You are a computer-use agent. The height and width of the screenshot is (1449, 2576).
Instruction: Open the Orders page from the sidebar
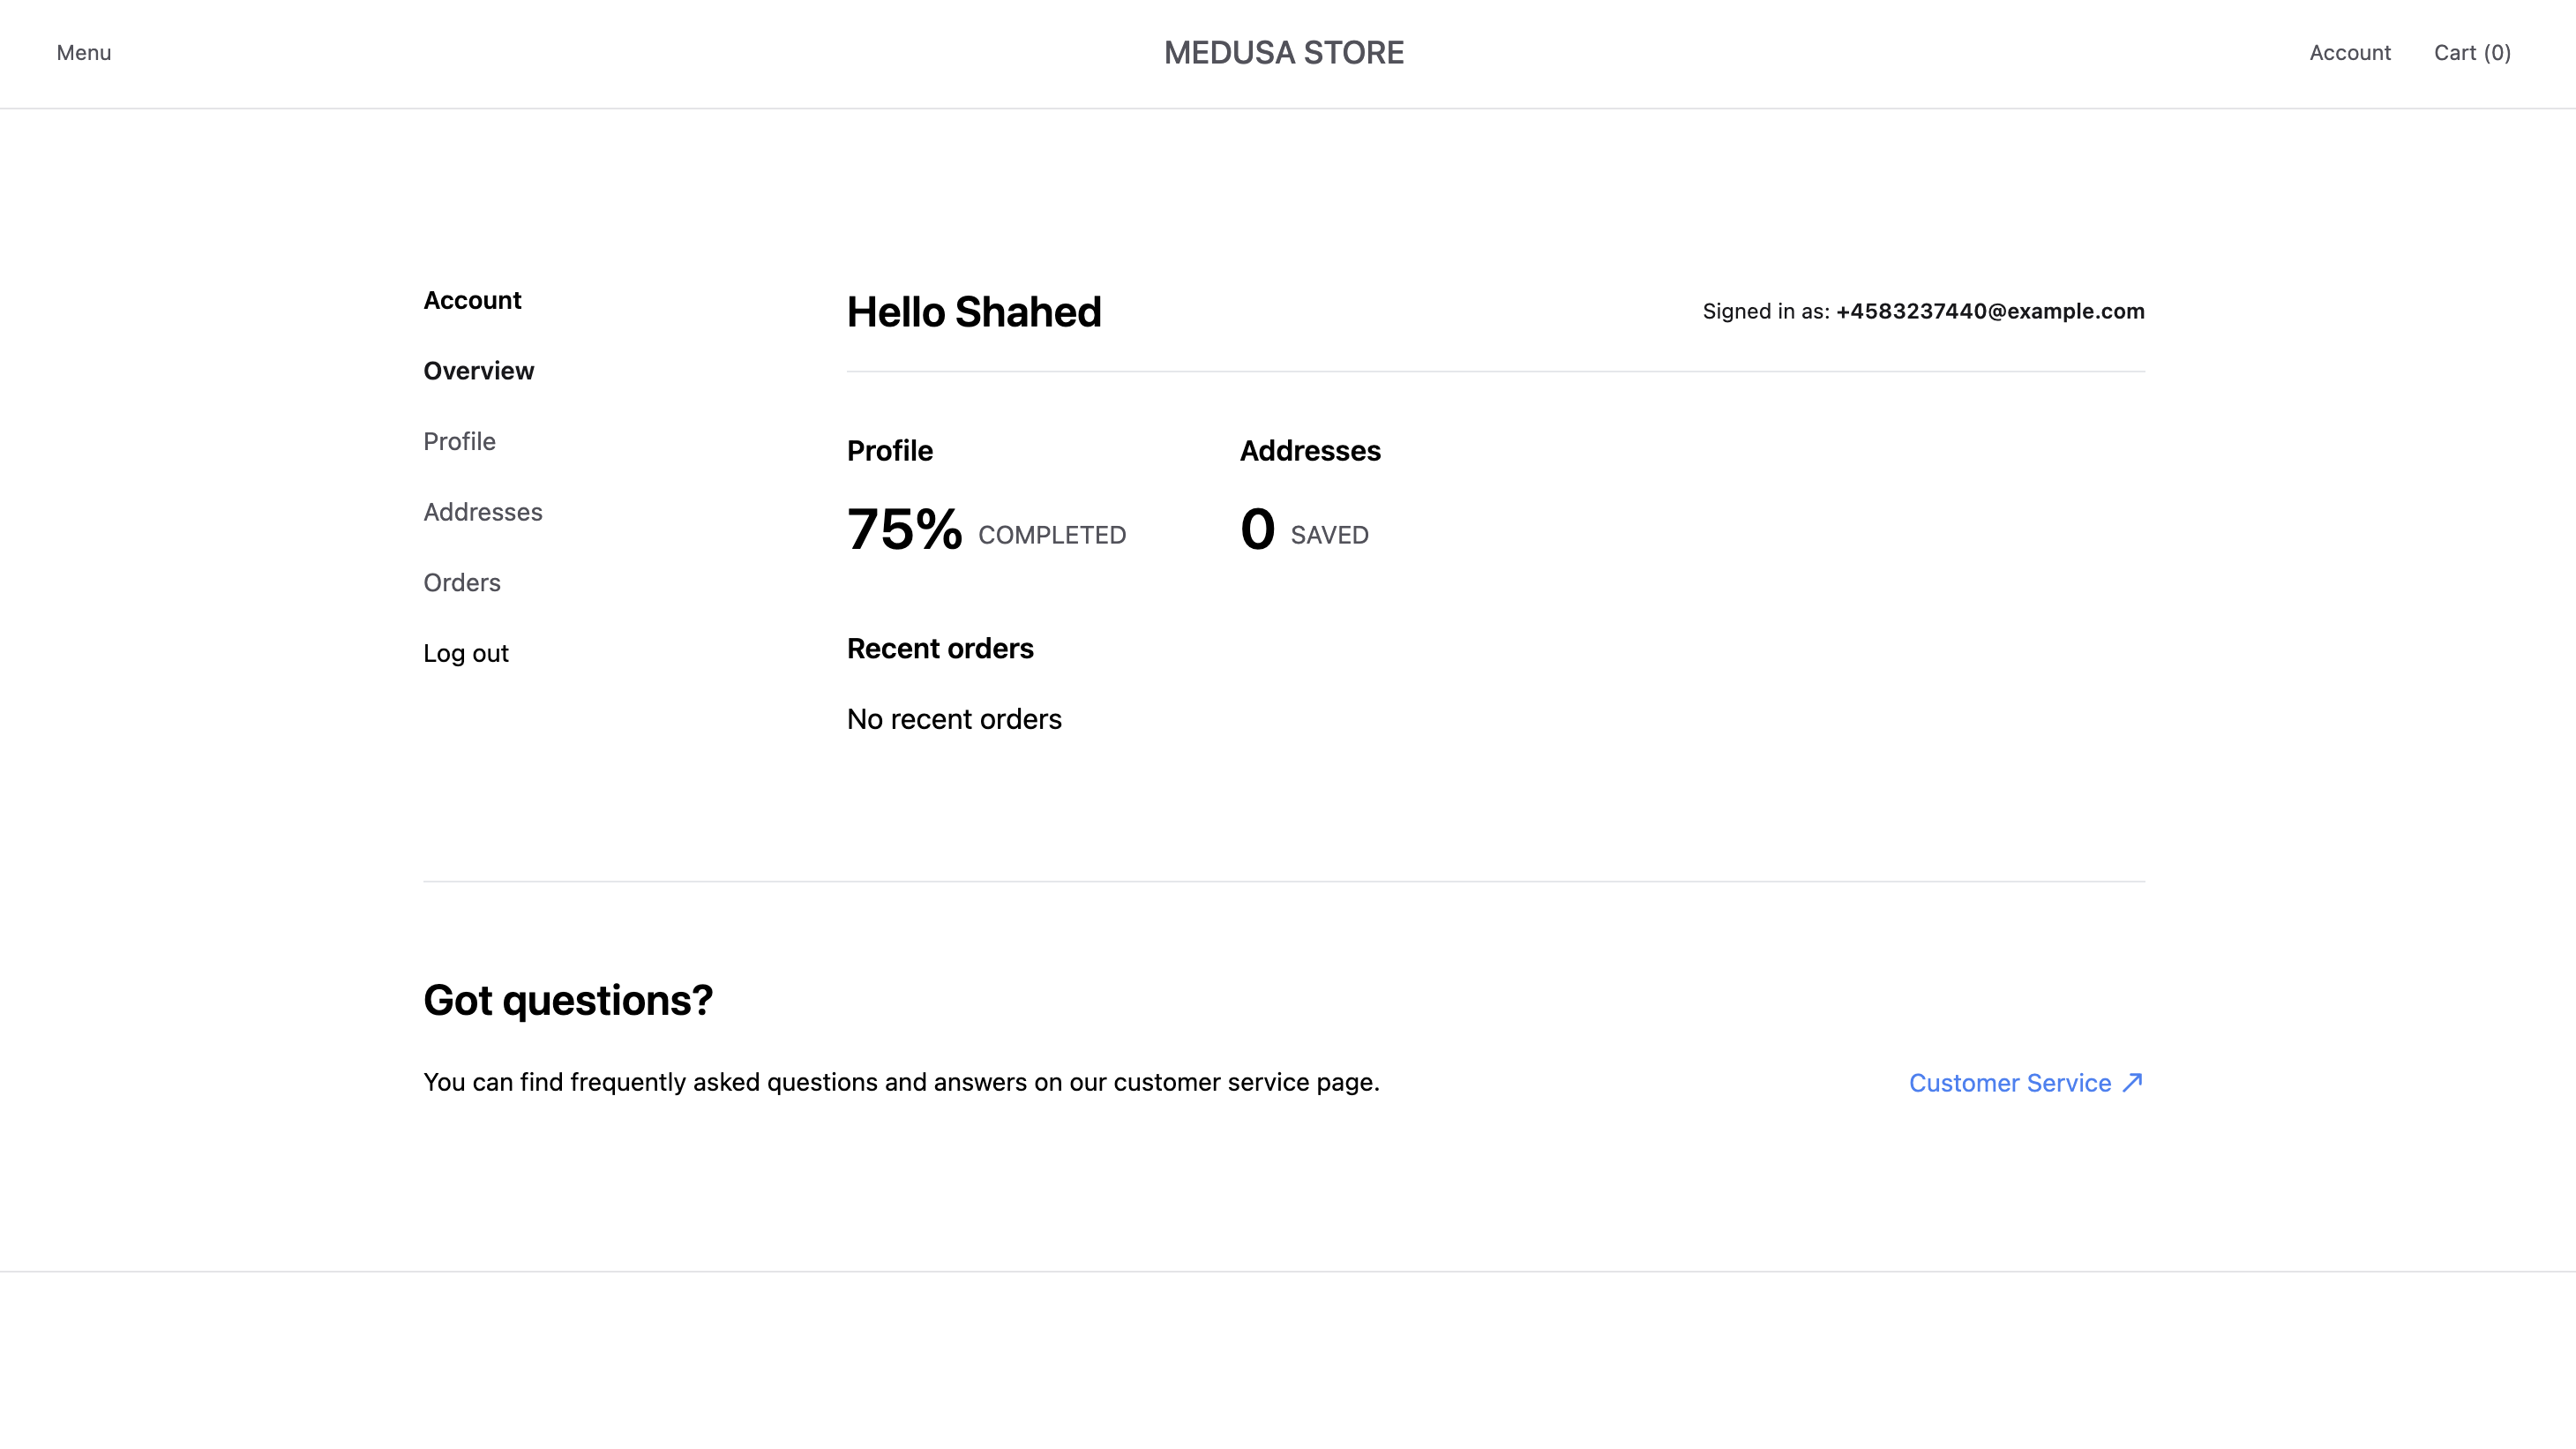pyautogui.click(x=461, y=582)
